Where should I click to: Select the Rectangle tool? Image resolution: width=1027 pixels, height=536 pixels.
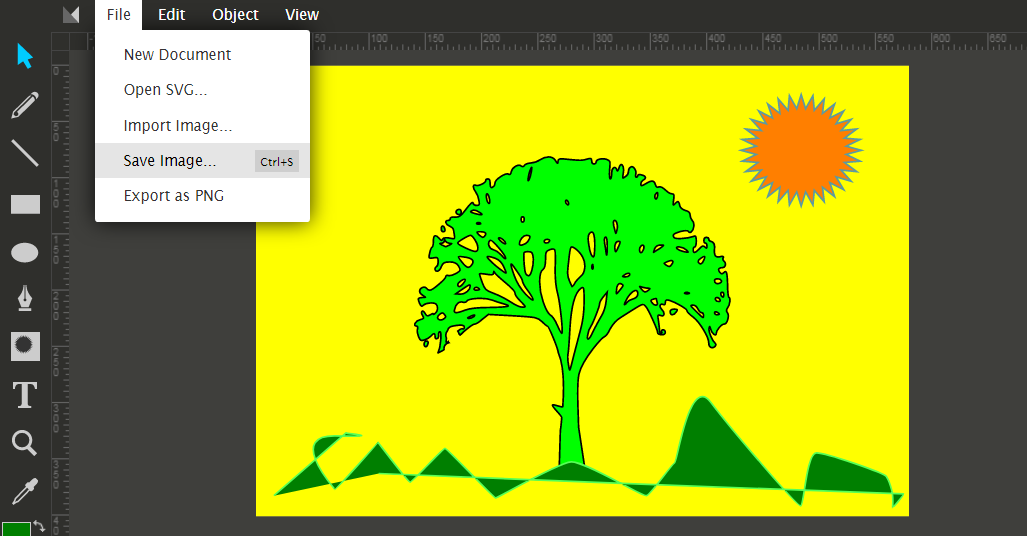pyautogui.click(x=25, y=204)
